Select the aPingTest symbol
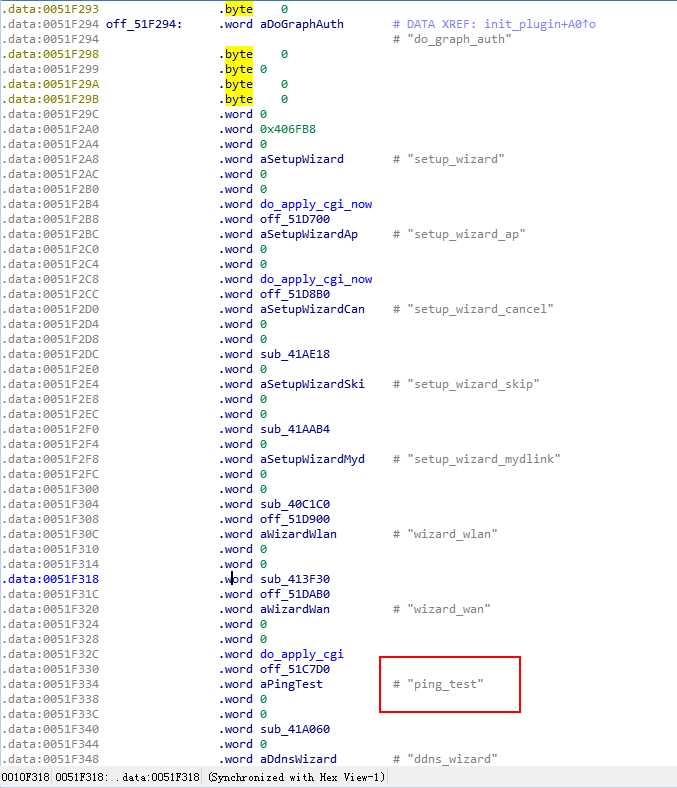This screenshot has width=677, height=788. coord(290,684)
